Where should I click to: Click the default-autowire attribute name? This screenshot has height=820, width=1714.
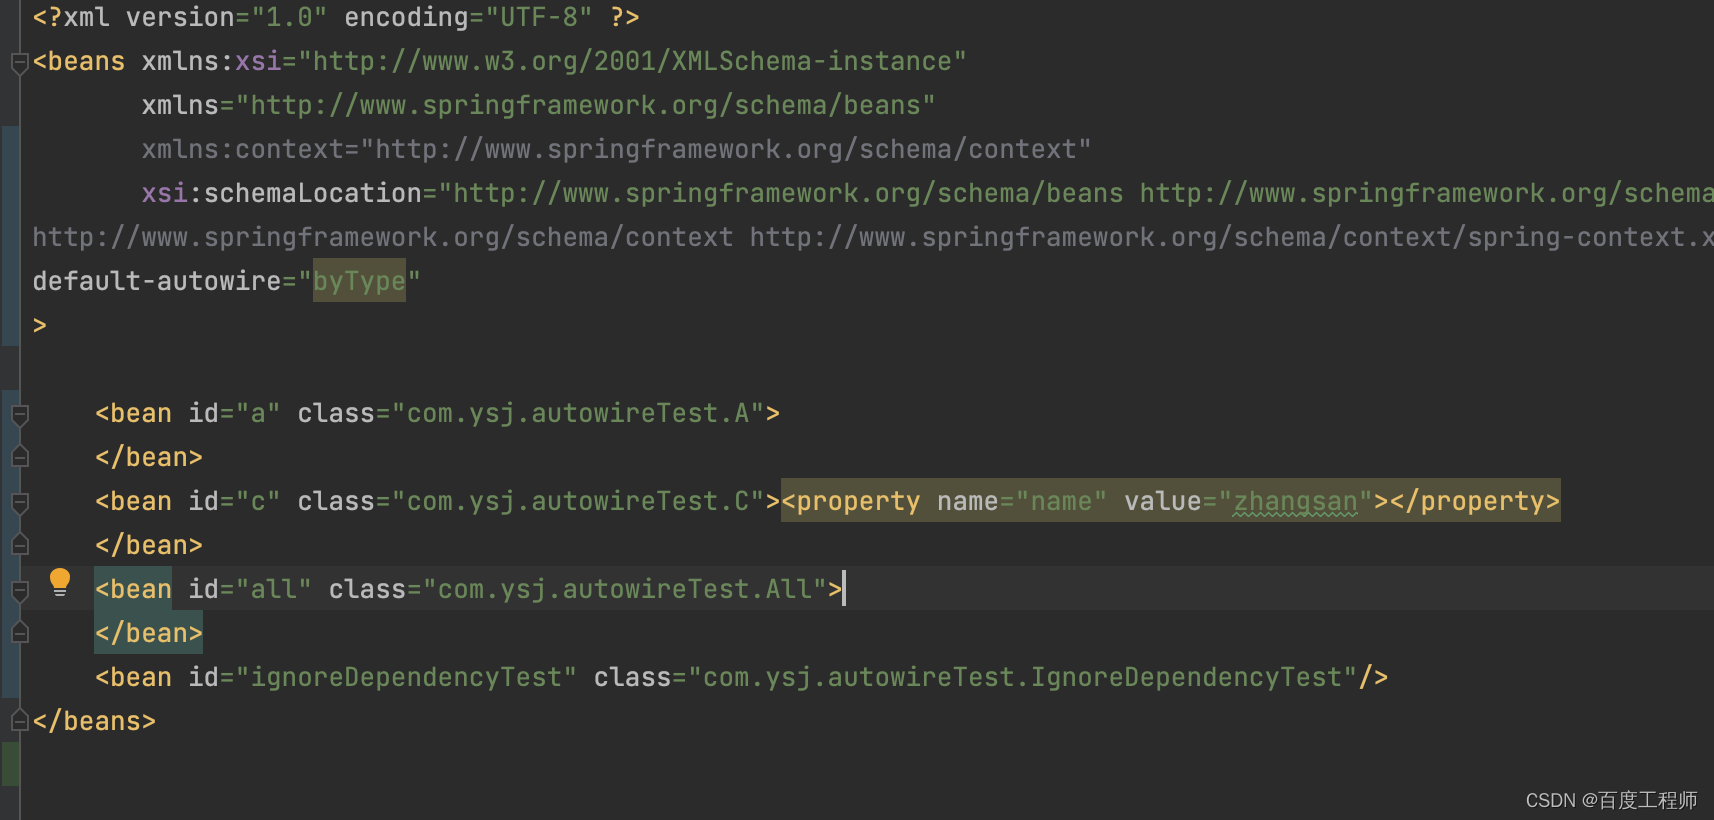(157, 281)
